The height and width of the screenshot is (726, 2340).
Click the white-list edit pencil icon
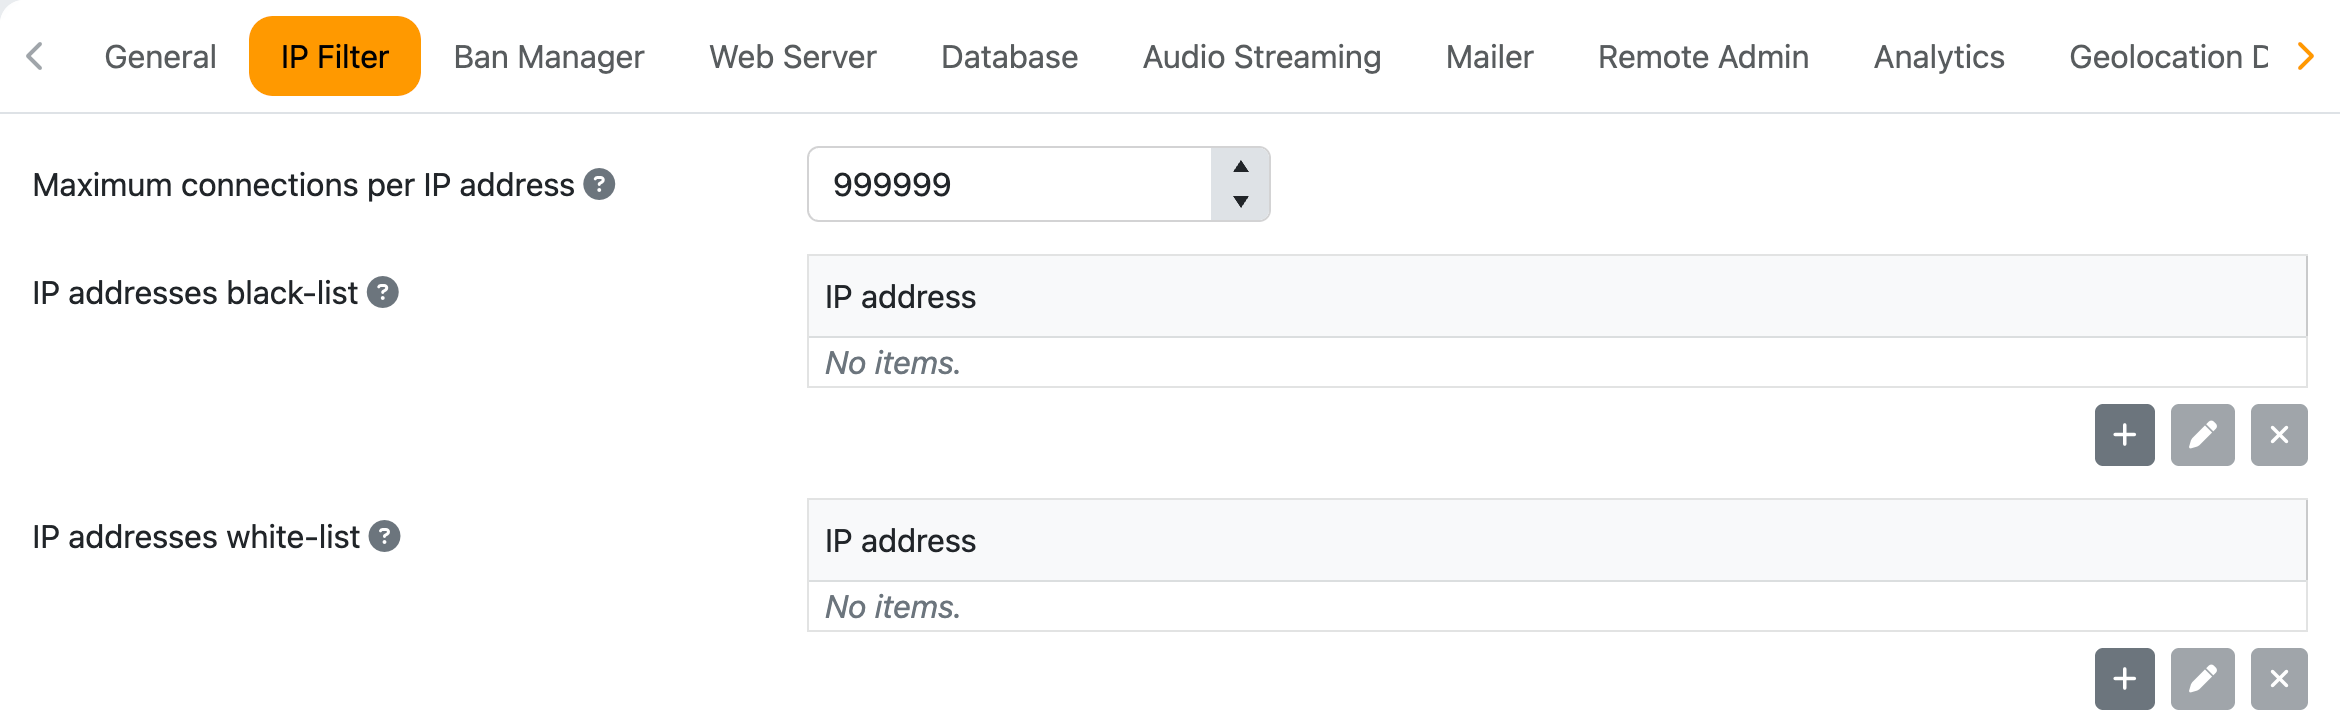pyautogui.click(x=2202, y=679)
